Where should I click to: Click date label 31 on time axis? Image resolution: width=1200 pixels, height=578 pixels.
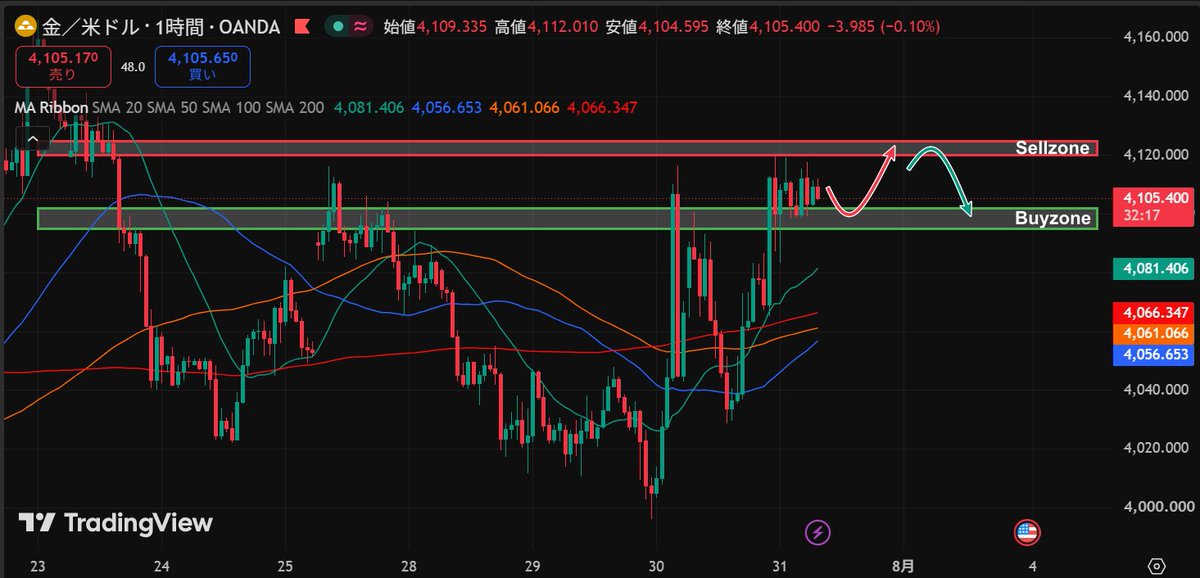(x=780, y=566)
